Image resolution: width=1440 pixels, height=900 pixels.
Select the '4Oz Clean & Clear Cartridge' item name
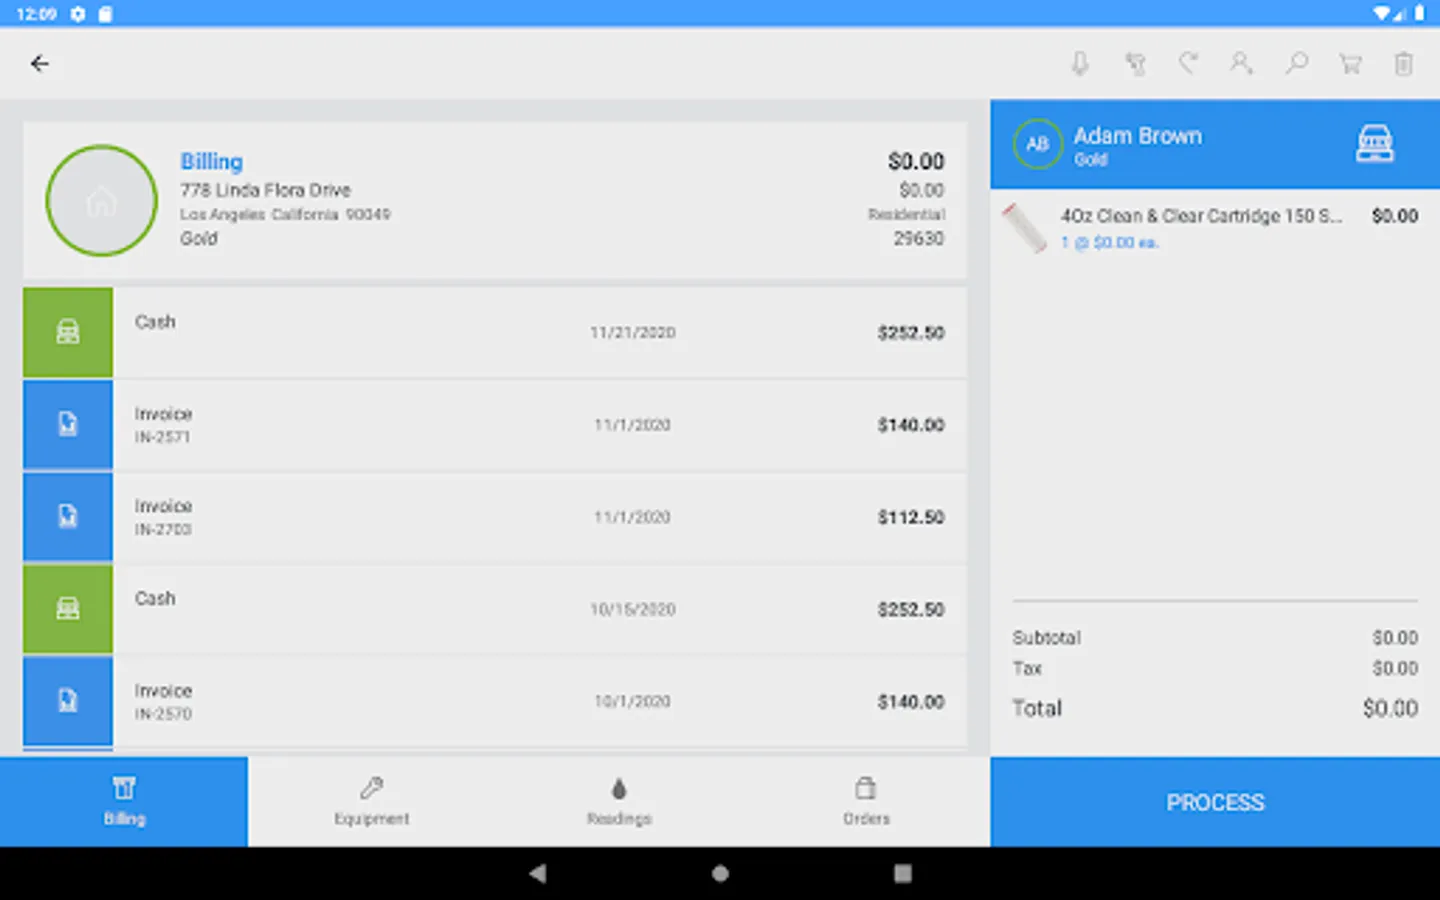click(x=1202, y=216)
